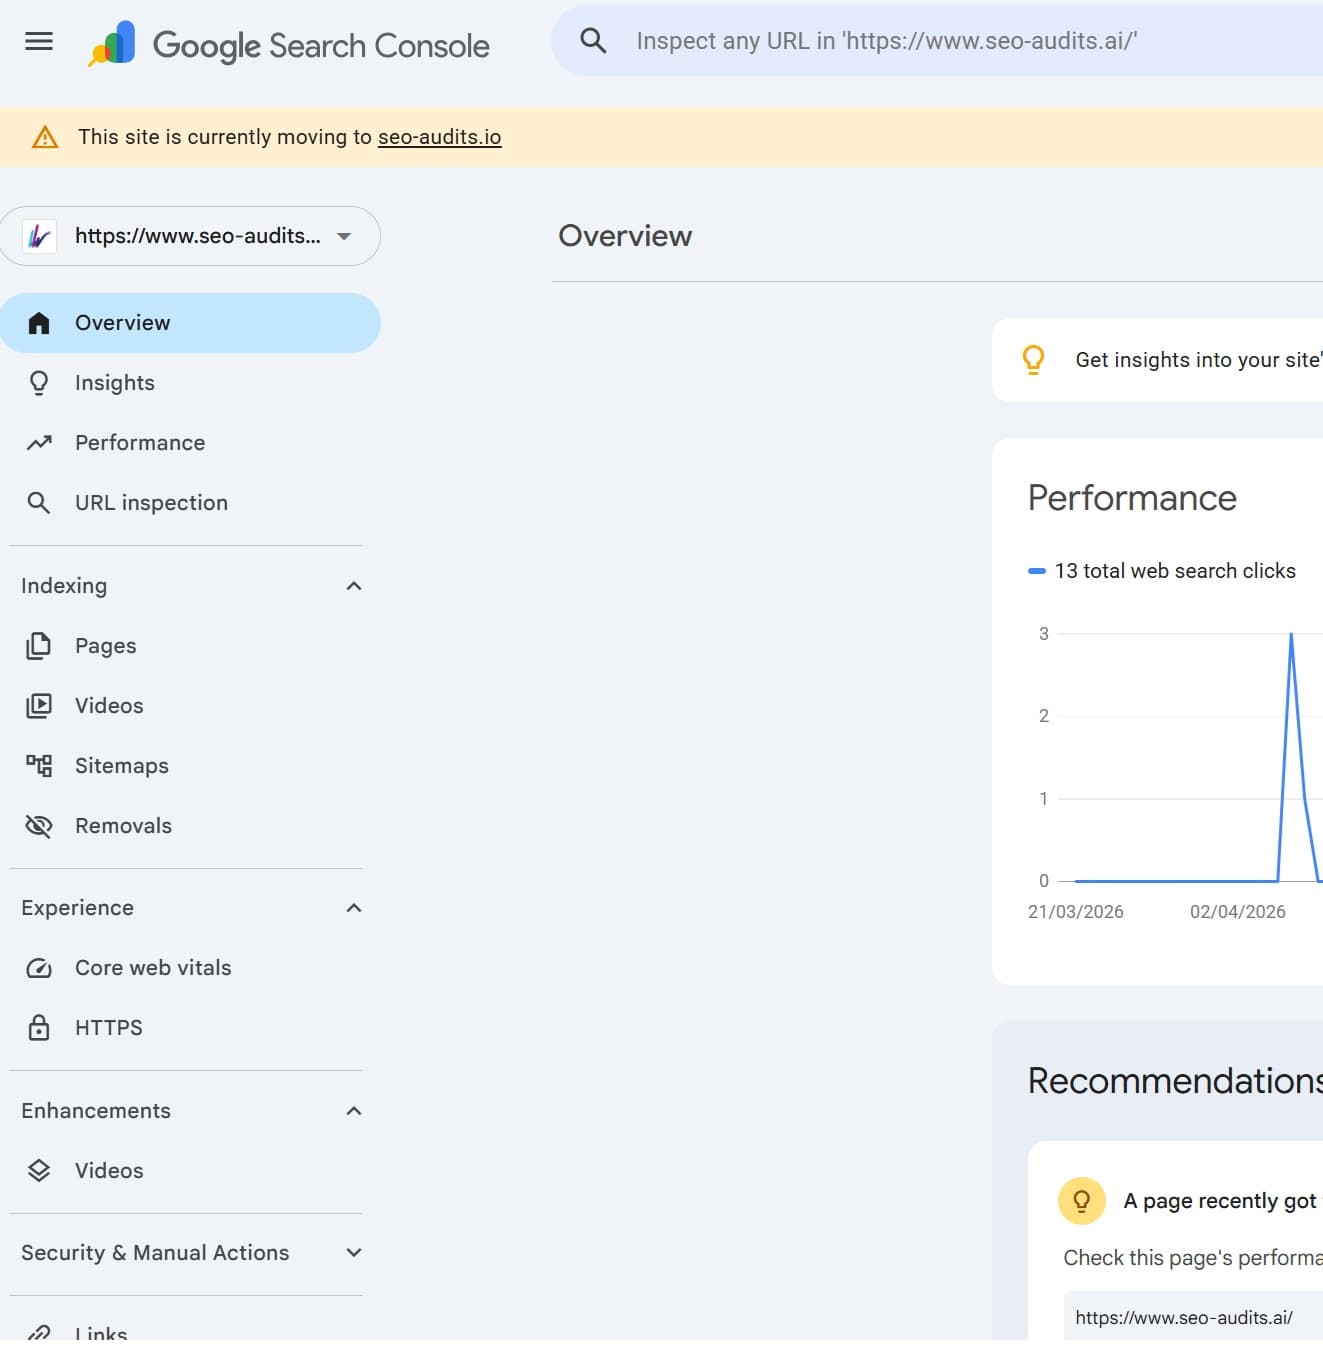This screenshot has width=1323, height=1349.
Task: Collapse the Enhancements section
Action: [x=354, y=1111]
